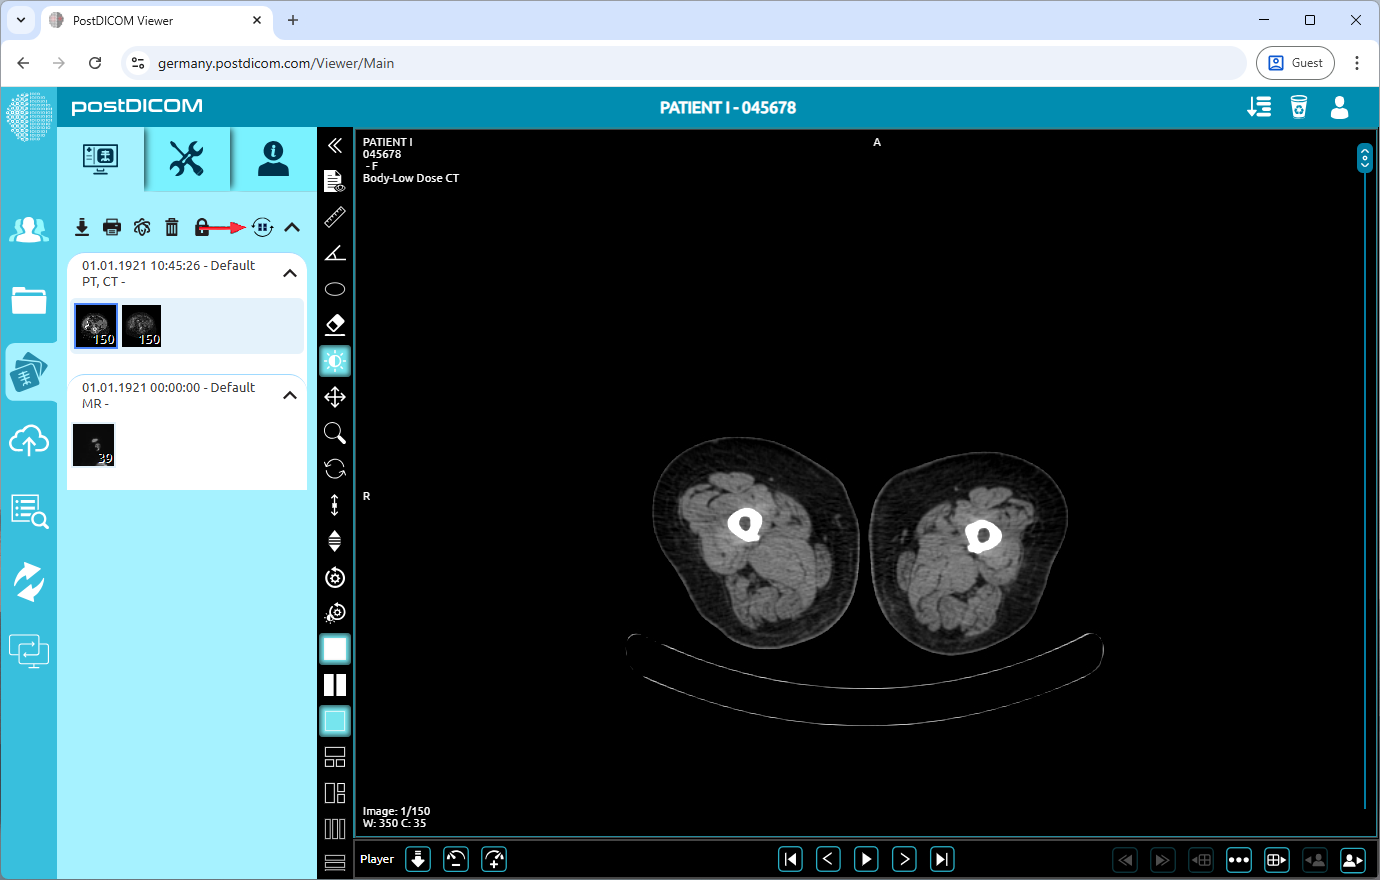Open the patient info tab
This screenshot has height=880, width=1380.
click(x=273, y=158)
